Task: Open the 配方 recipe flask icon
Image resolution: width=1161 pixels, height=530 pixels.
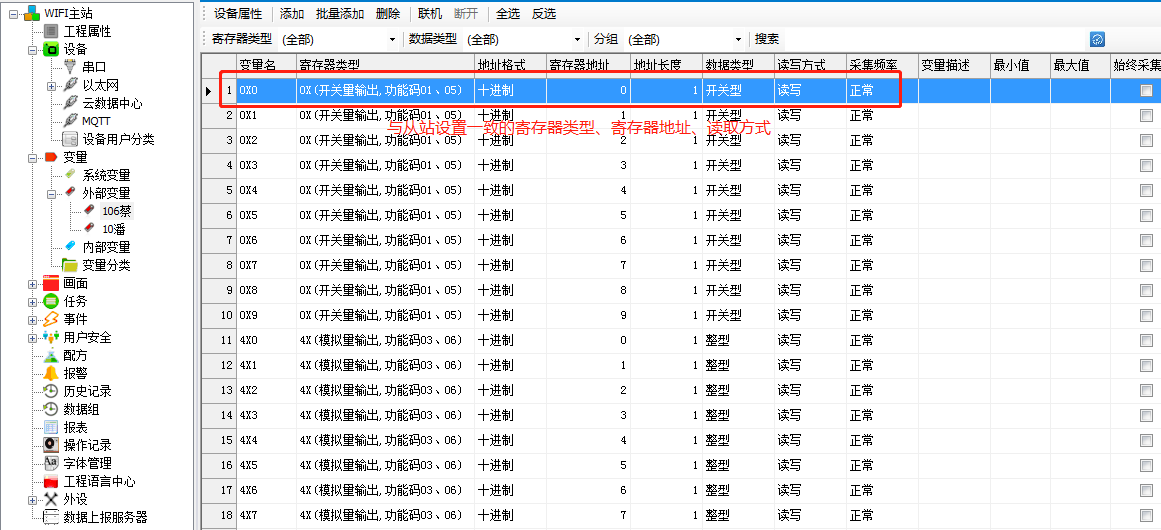Action: (50, 355)
